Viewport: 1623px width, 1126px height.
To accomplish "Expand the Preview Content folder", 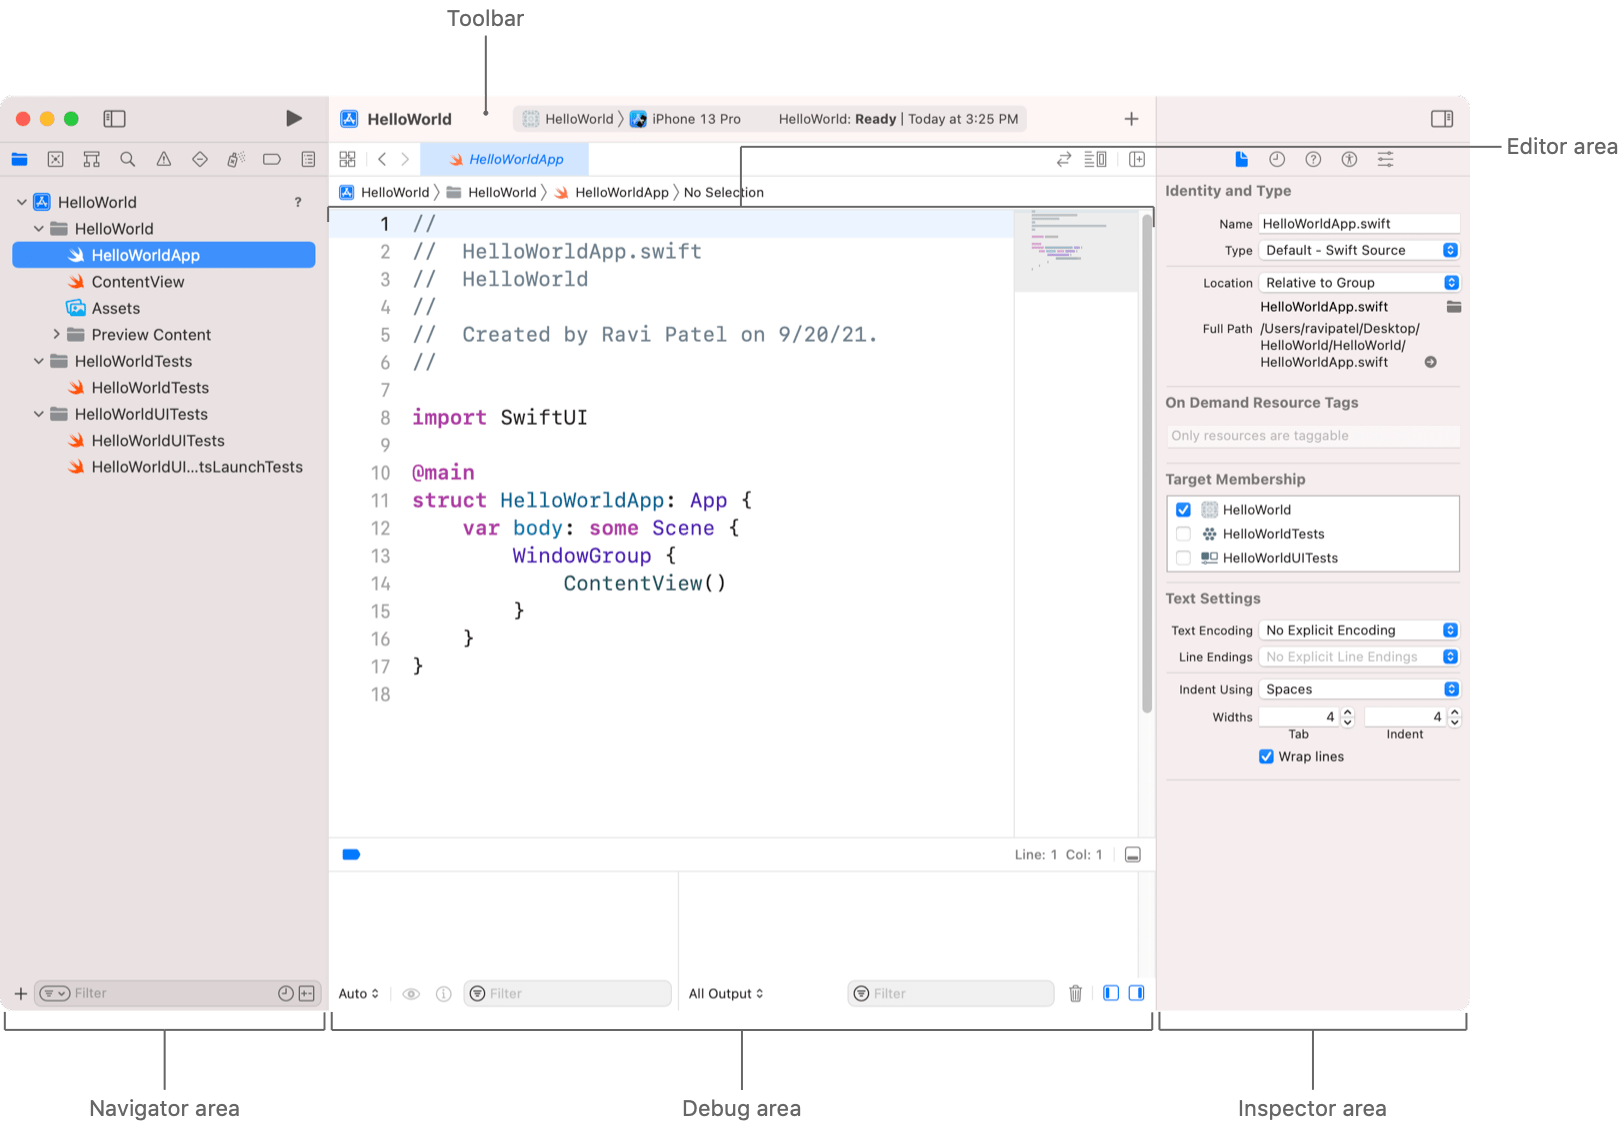I will 56,334.
